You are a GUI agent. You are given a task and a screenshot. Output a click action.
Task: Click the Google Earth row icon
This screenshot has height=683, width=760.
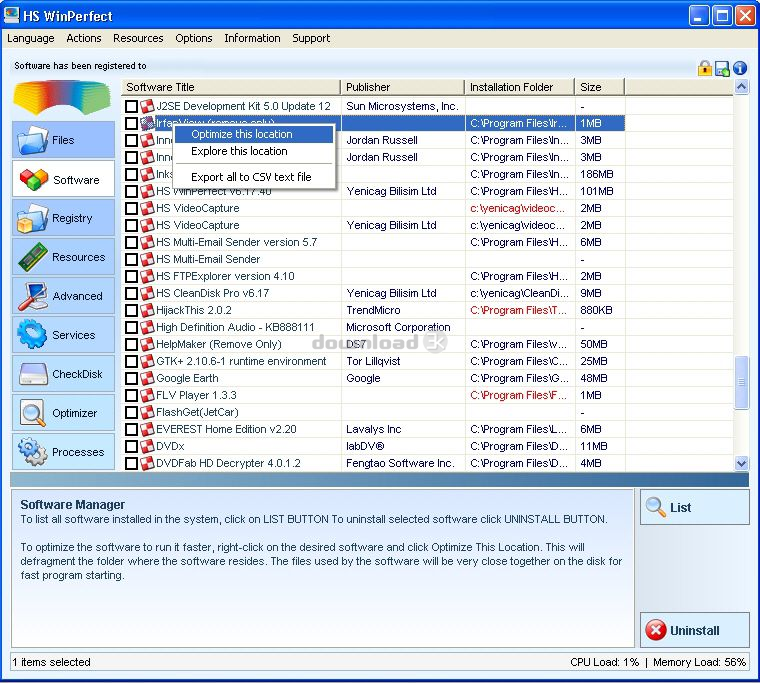147,378
